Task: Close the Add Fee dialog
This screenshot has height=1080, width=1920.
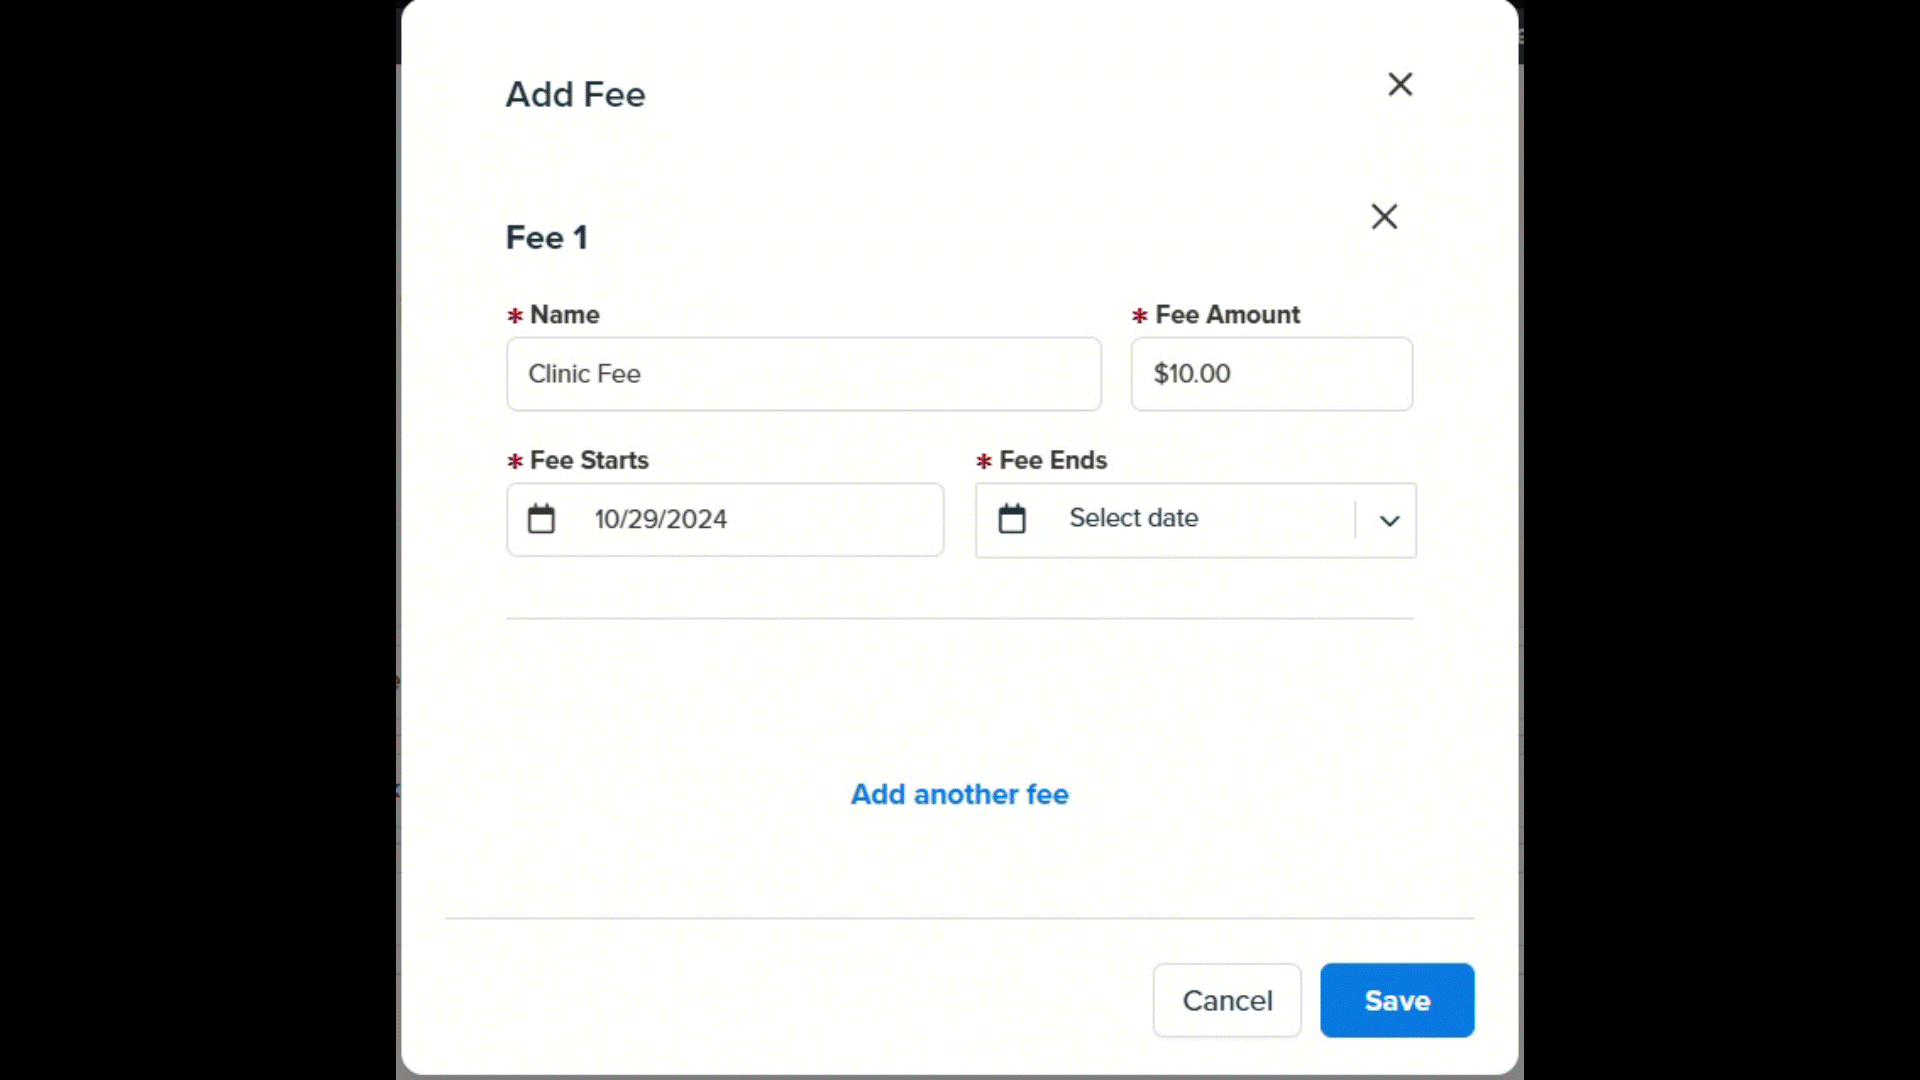Action: [1400, 84]
